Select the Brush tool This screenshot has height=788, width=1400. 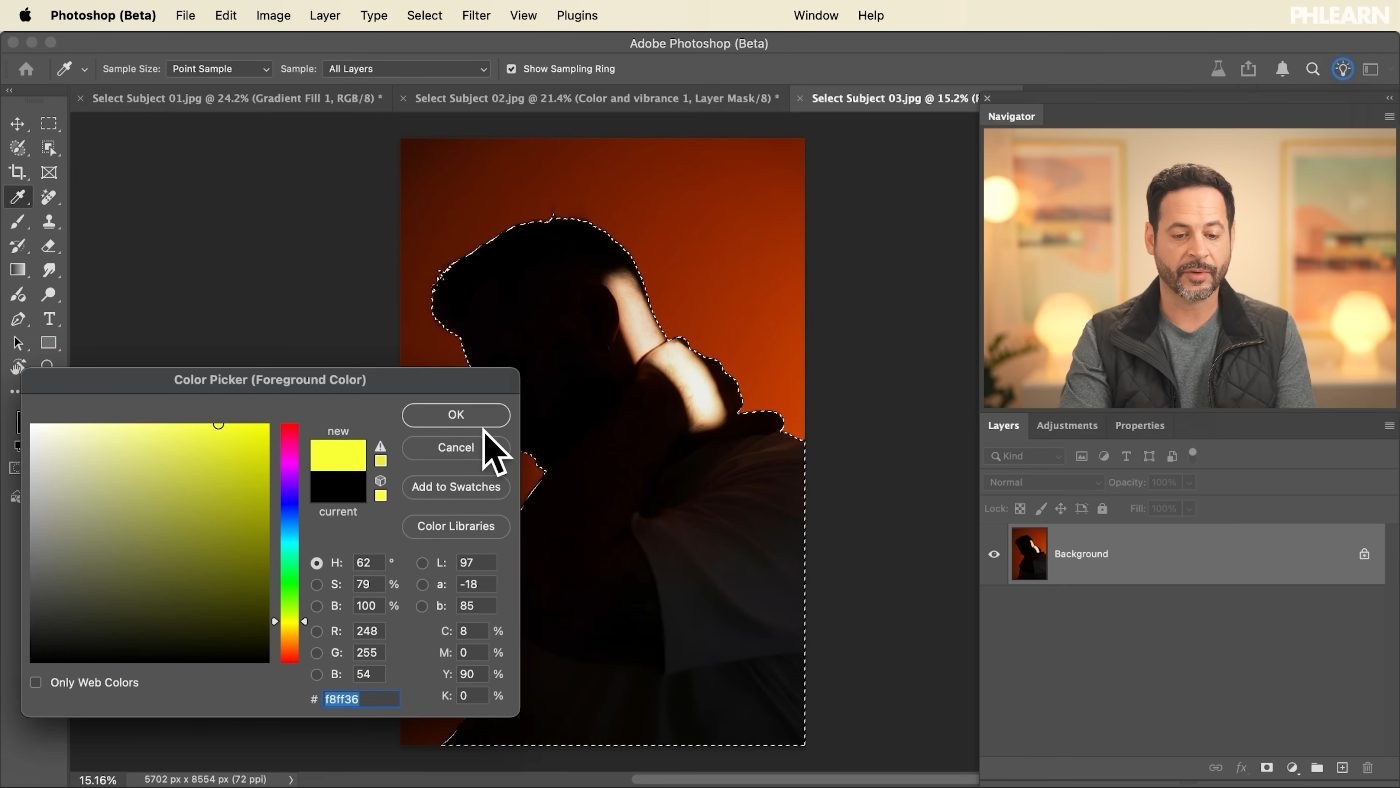(x=18, y=222)
